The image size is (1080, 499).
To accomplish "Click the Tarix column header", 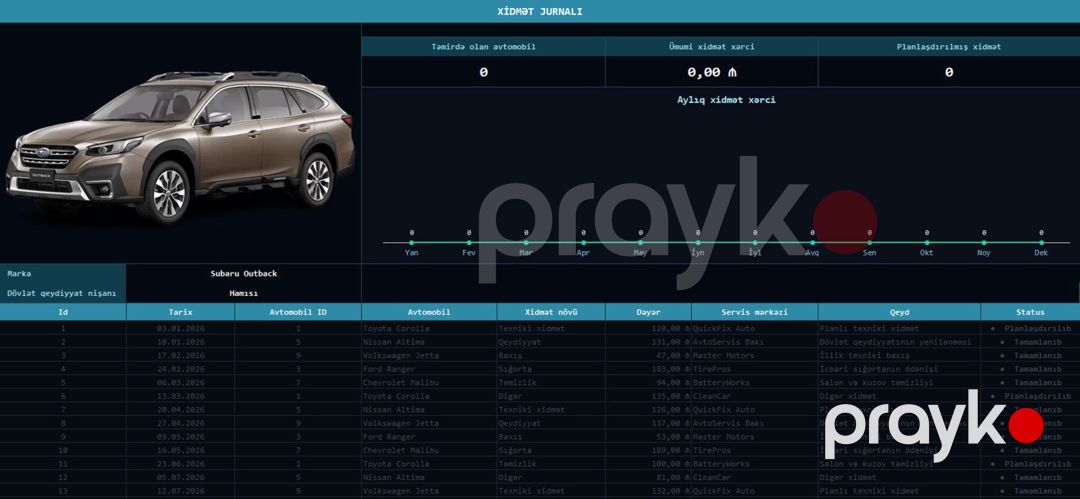I will tap(180, 312).
